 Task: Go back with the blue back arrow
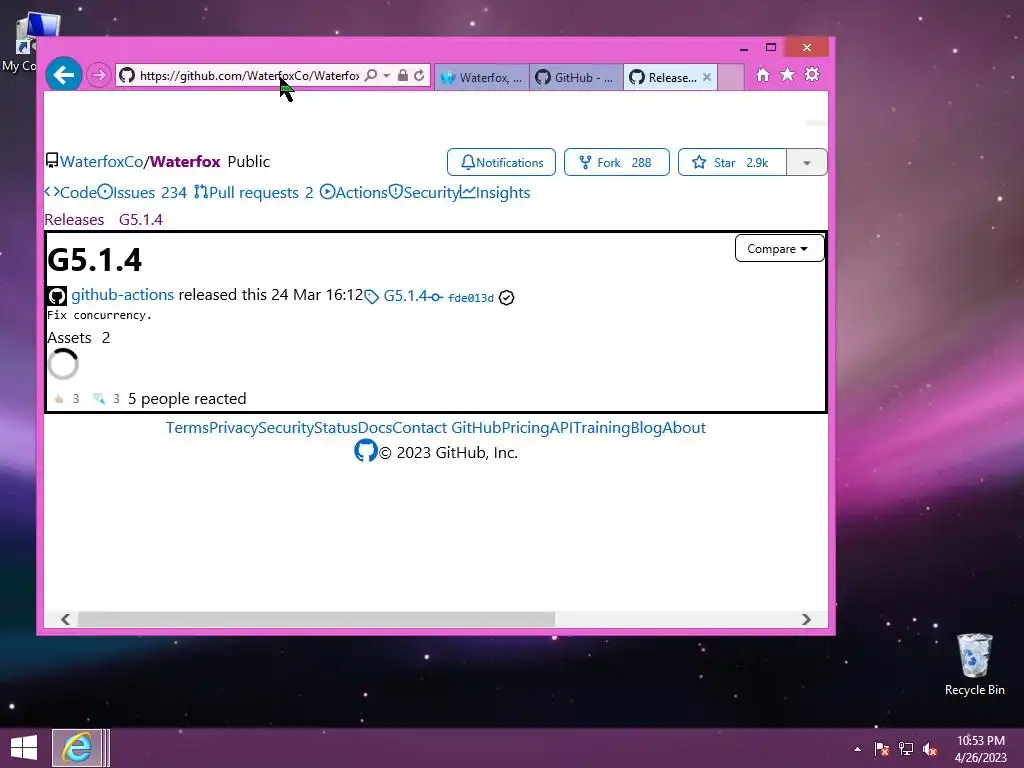tap(63, 75)
